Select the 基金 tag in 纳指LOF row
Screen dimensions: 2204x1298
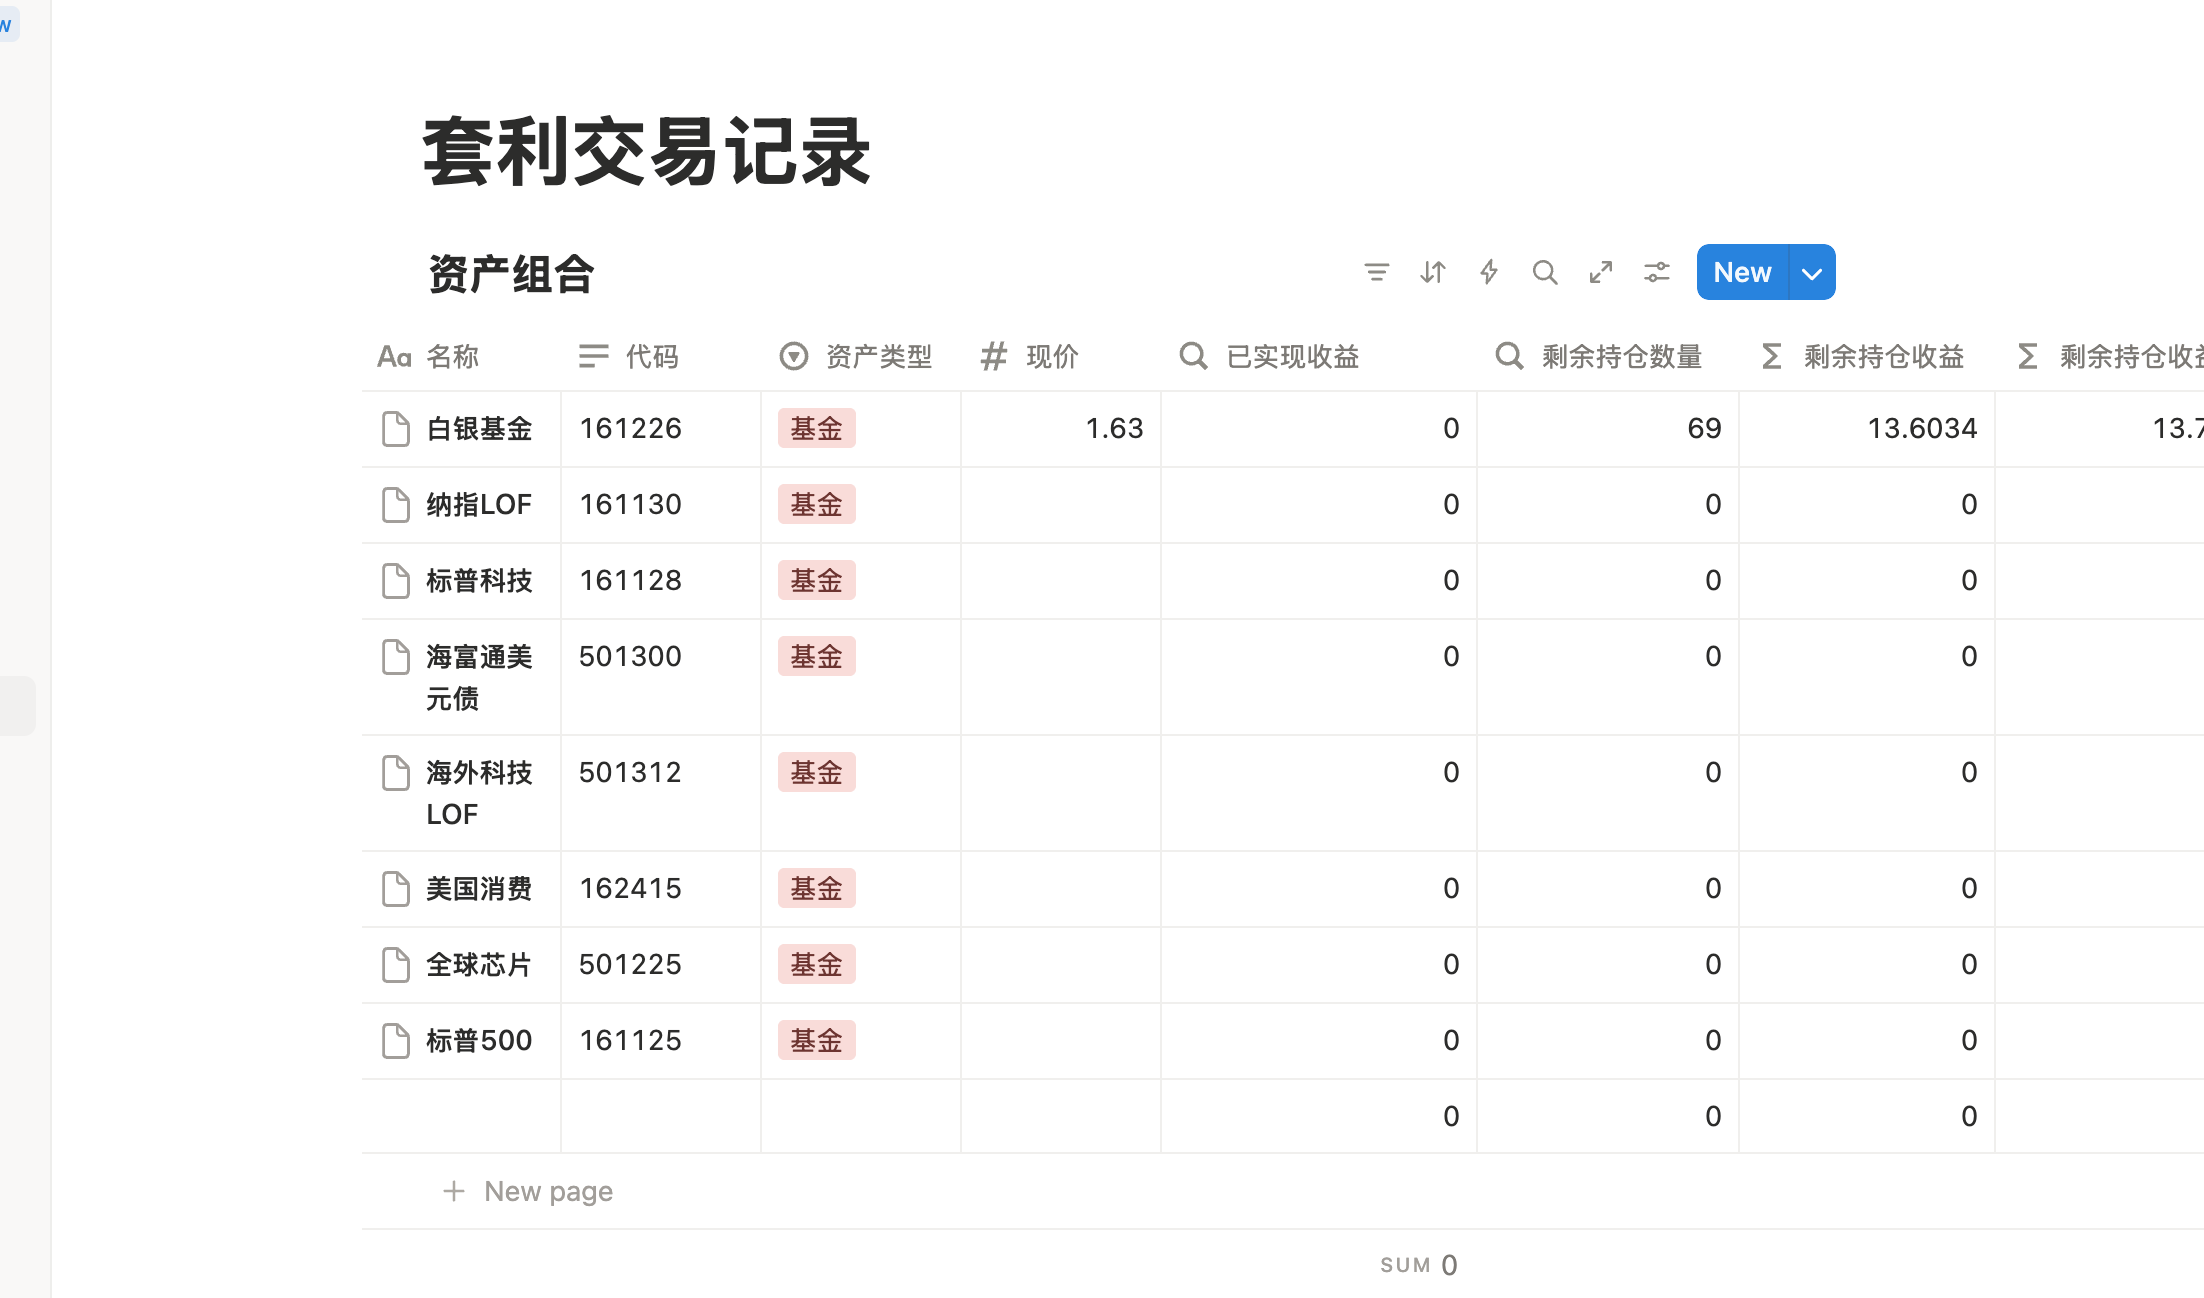[x=816, y=505]
